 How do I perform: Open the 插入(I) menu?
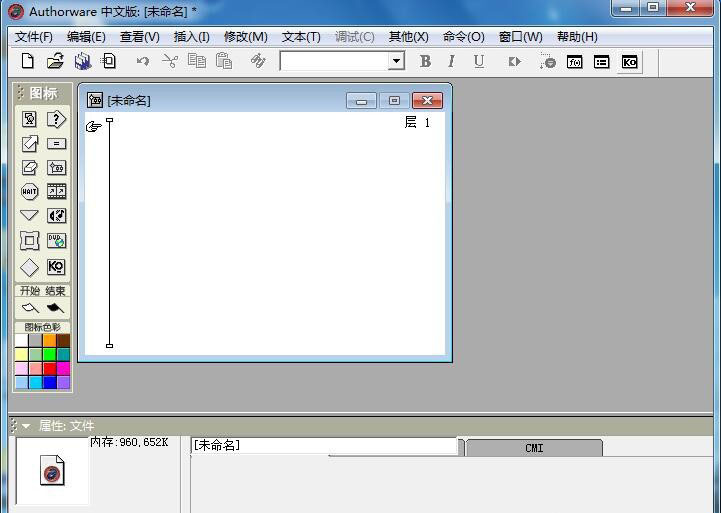tap(192, 37)
